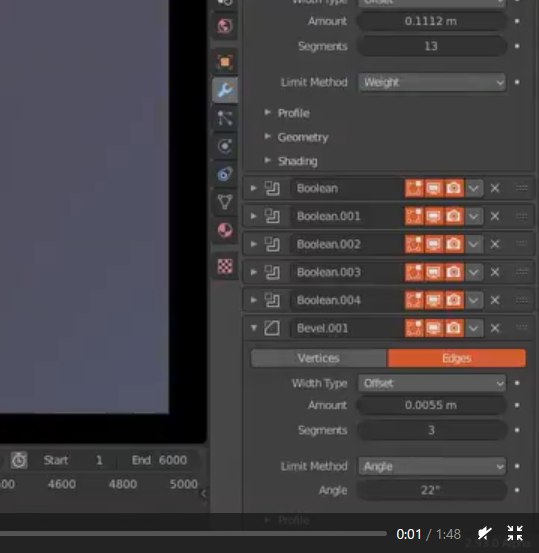Open the Object properties tab icon
The width and height of the screenshot is (539, 553).
point(225,62)
